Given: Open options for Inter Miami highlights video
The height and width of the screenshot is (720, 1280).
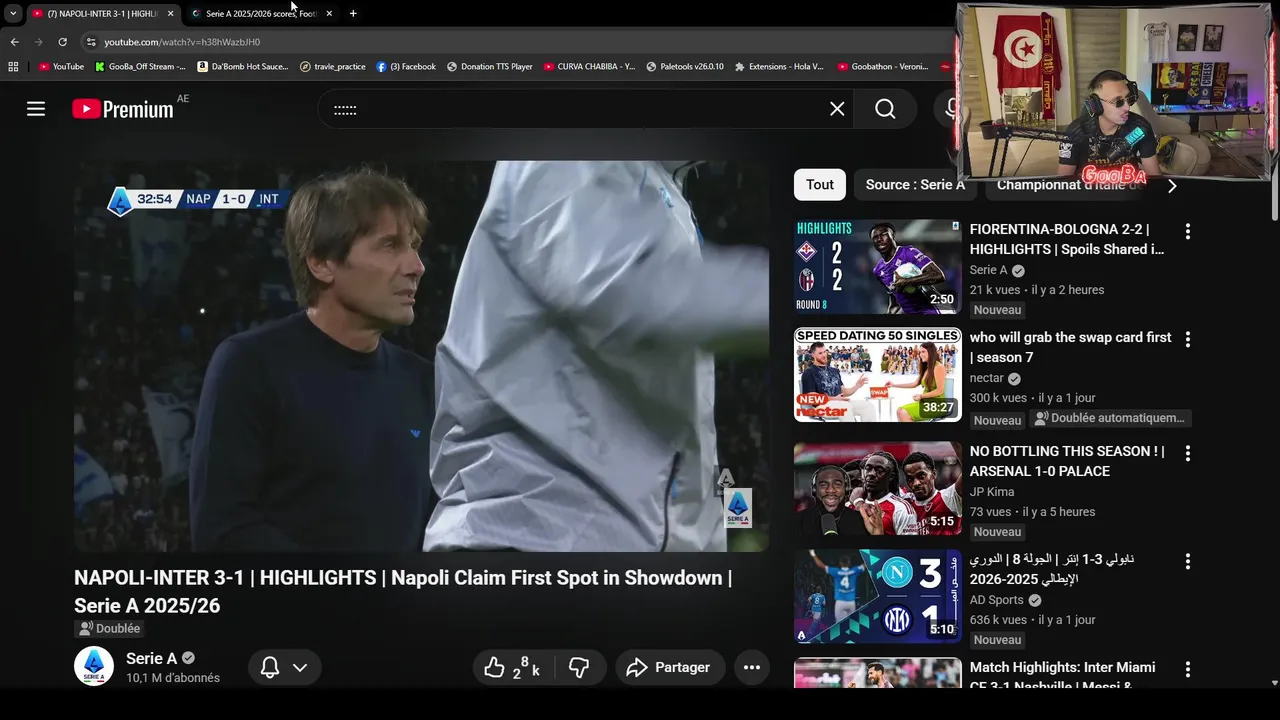Looking at the screenshot, I should 1187,669.
